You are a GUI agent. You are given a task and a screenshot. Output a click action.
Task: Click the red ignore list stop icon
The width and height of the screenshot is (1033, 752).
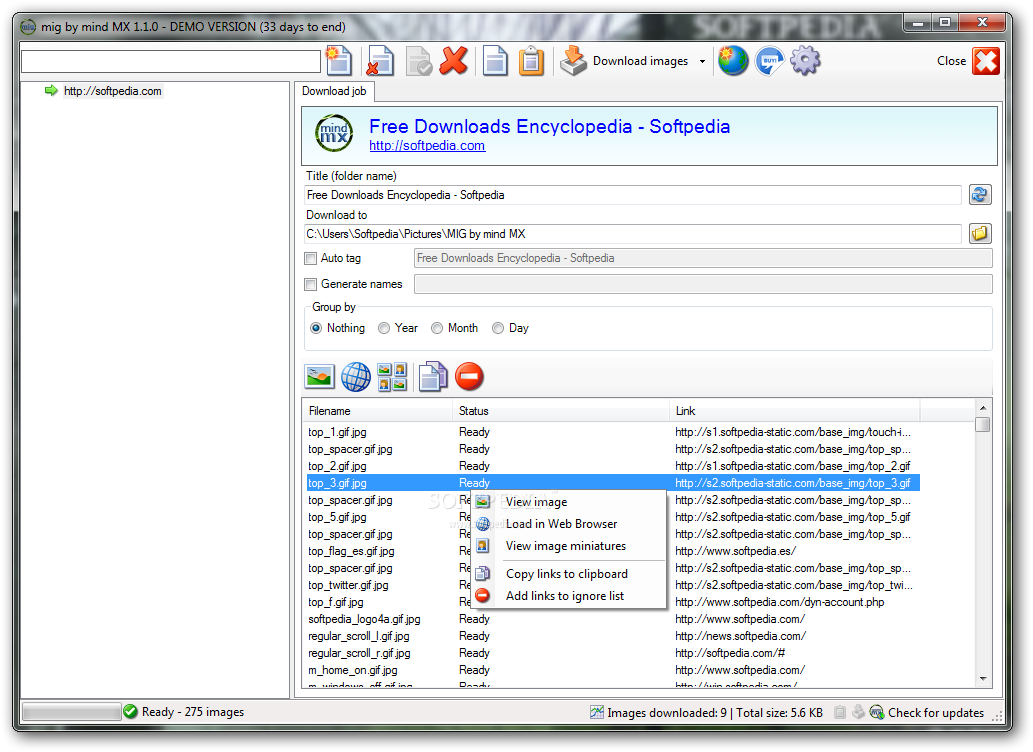point(469,377)
